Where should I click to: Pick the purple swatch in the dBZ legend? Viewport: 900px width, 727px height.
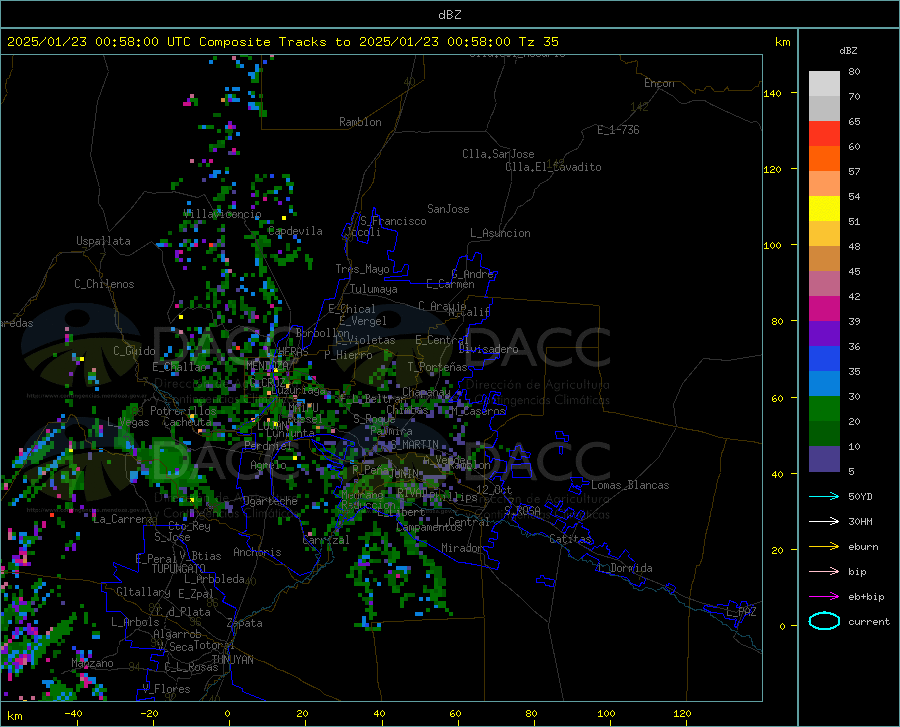coord(824,334)
